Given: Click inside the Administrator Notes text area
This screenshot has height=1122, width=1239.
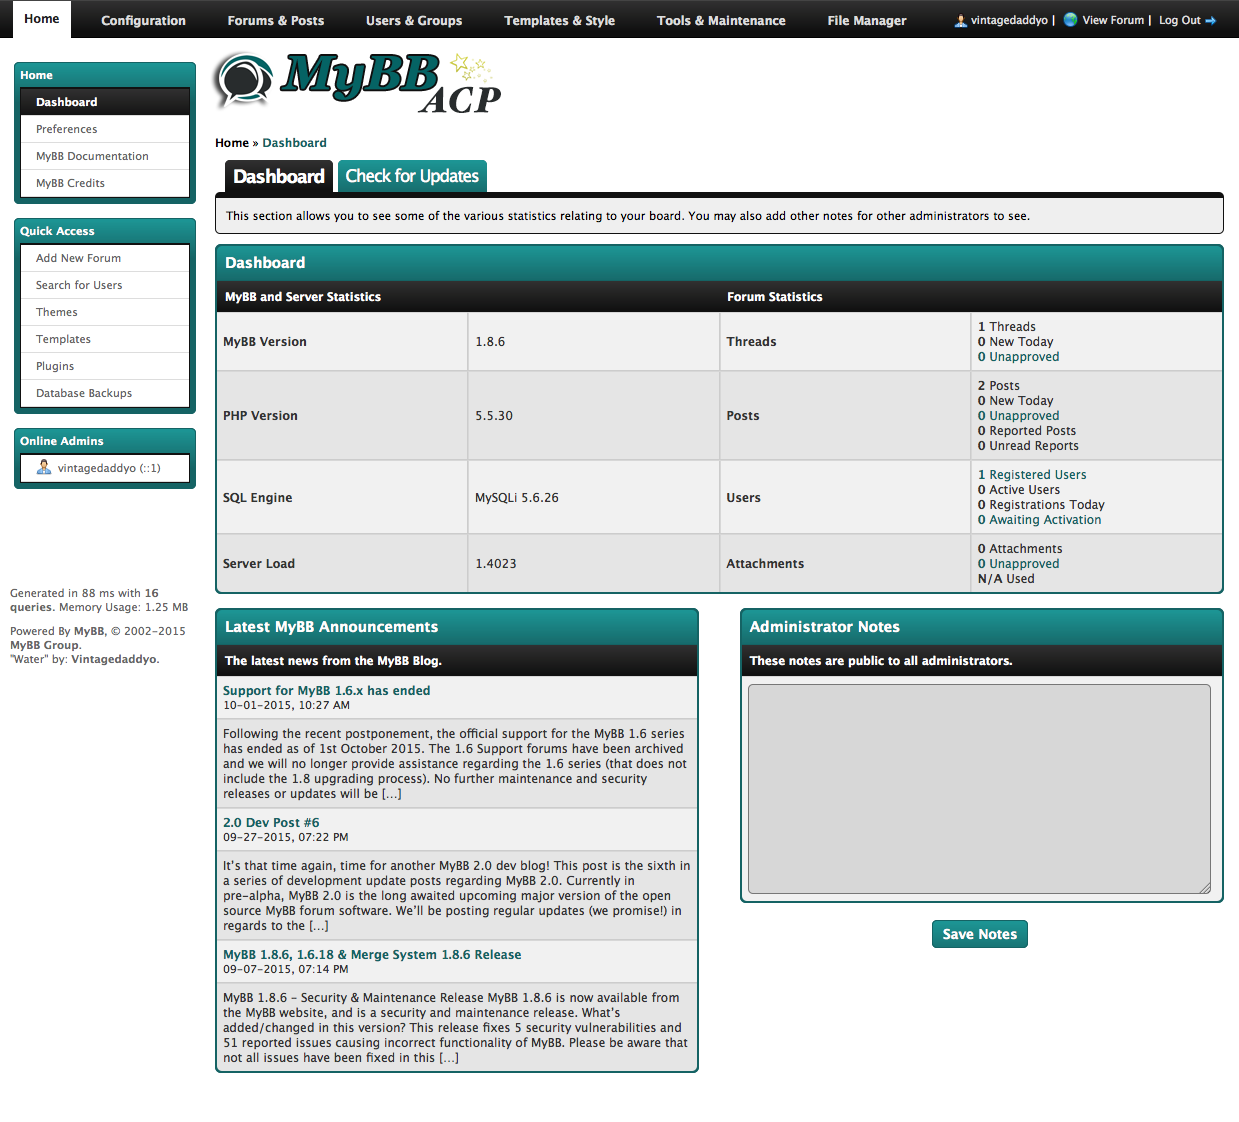Looking at the screenshot, I should (x=979, y=789).
